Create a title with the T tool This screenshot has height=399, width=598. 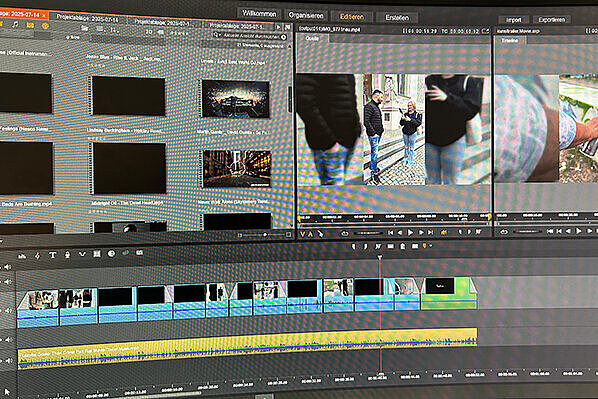pos(52,255)
